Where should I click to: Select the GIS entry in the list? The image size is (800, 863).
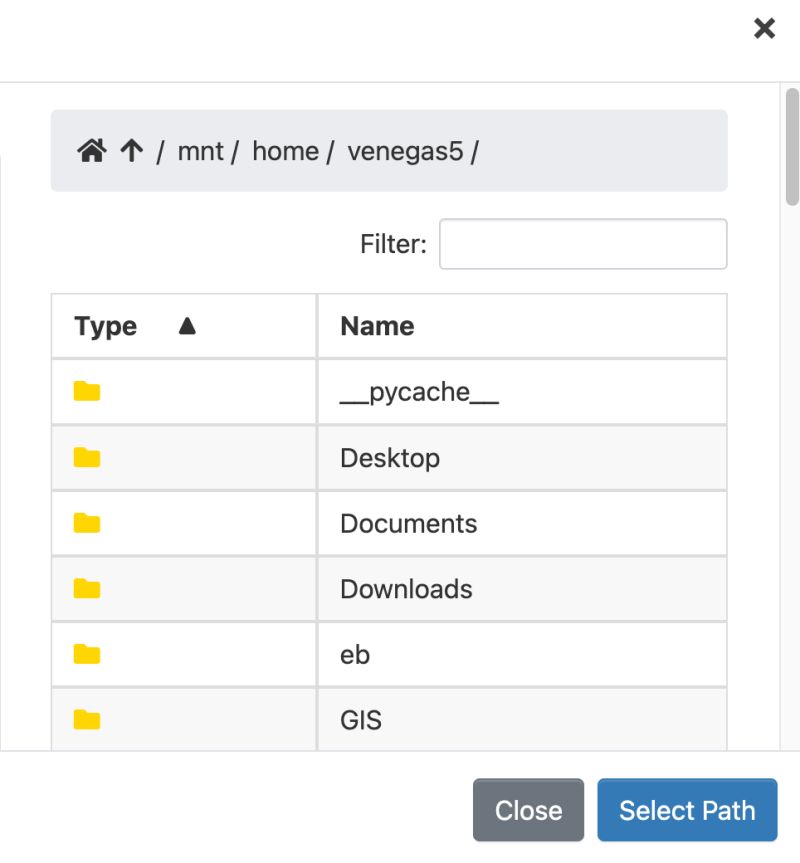coord(361,719)
